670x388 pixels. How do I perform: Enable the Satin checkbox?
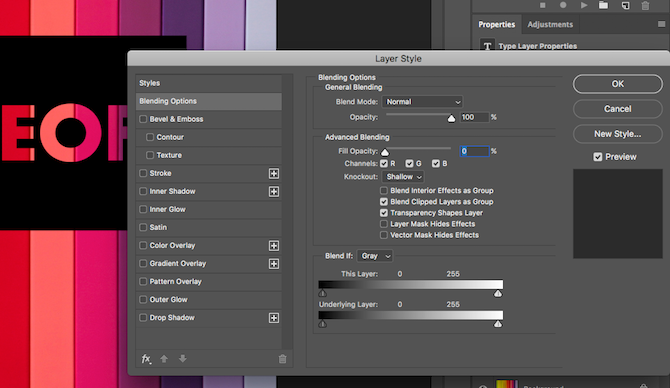point(143,227)
